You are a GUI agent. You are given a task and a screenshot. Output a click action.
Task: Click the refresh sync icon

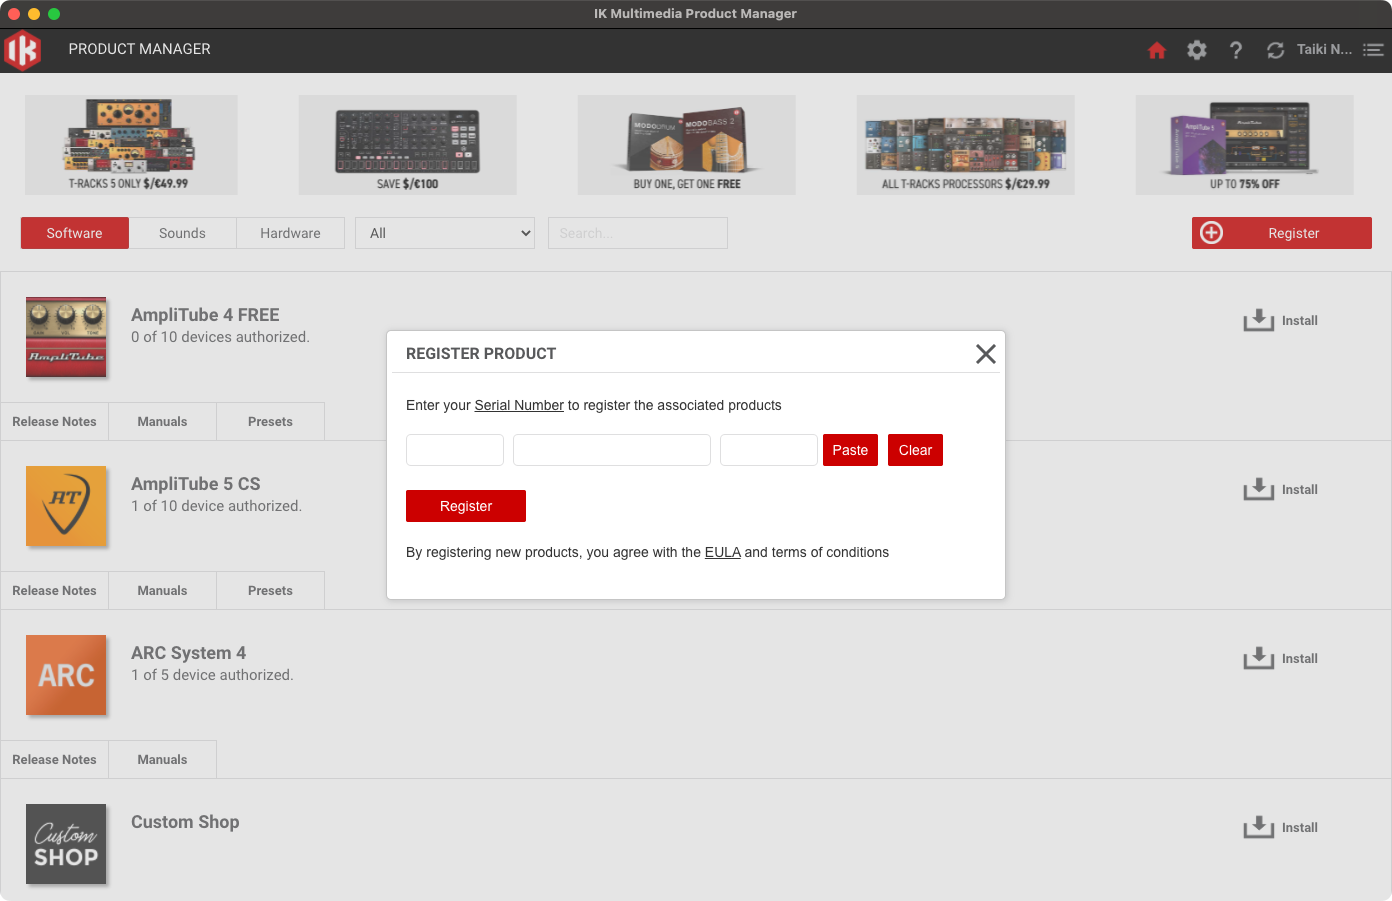pyautogui.click(x=1275, y=50)
